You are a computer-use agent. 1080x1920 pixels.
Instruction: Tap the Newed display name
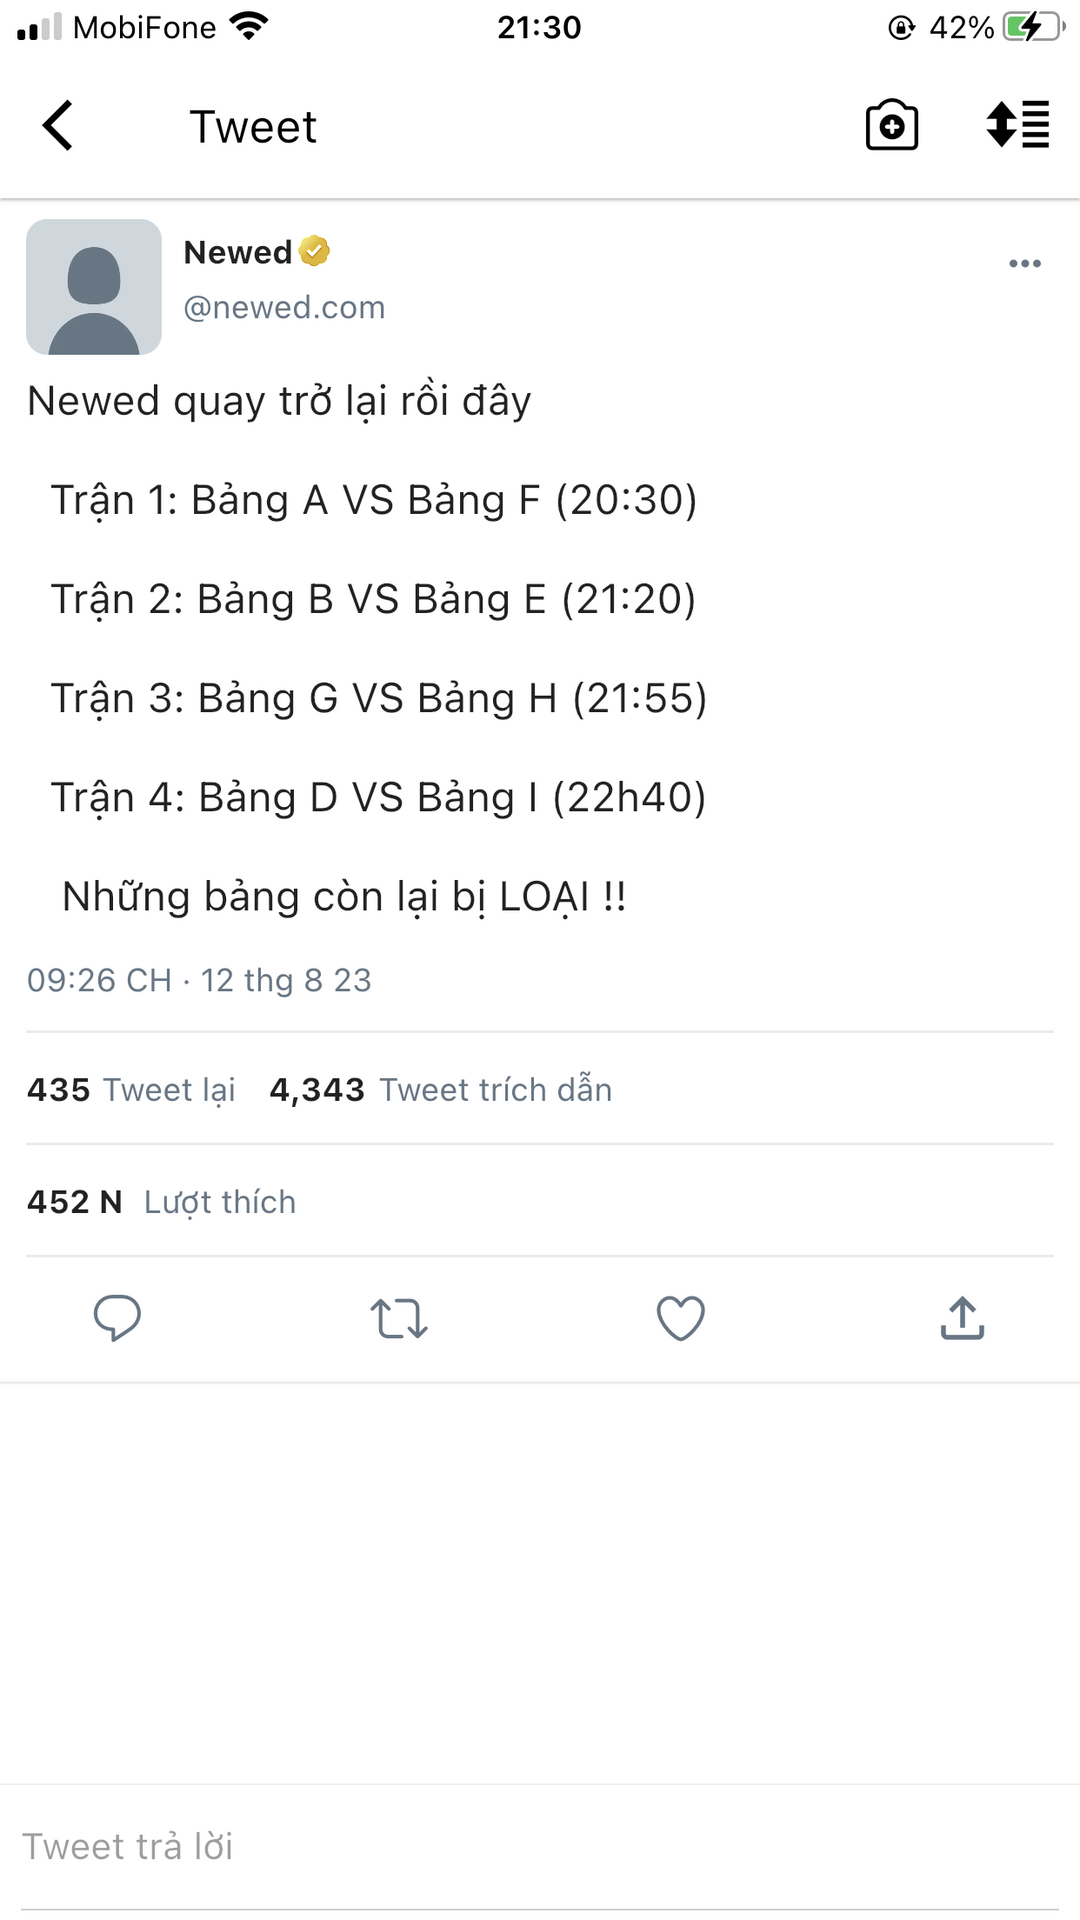(238, 252)
